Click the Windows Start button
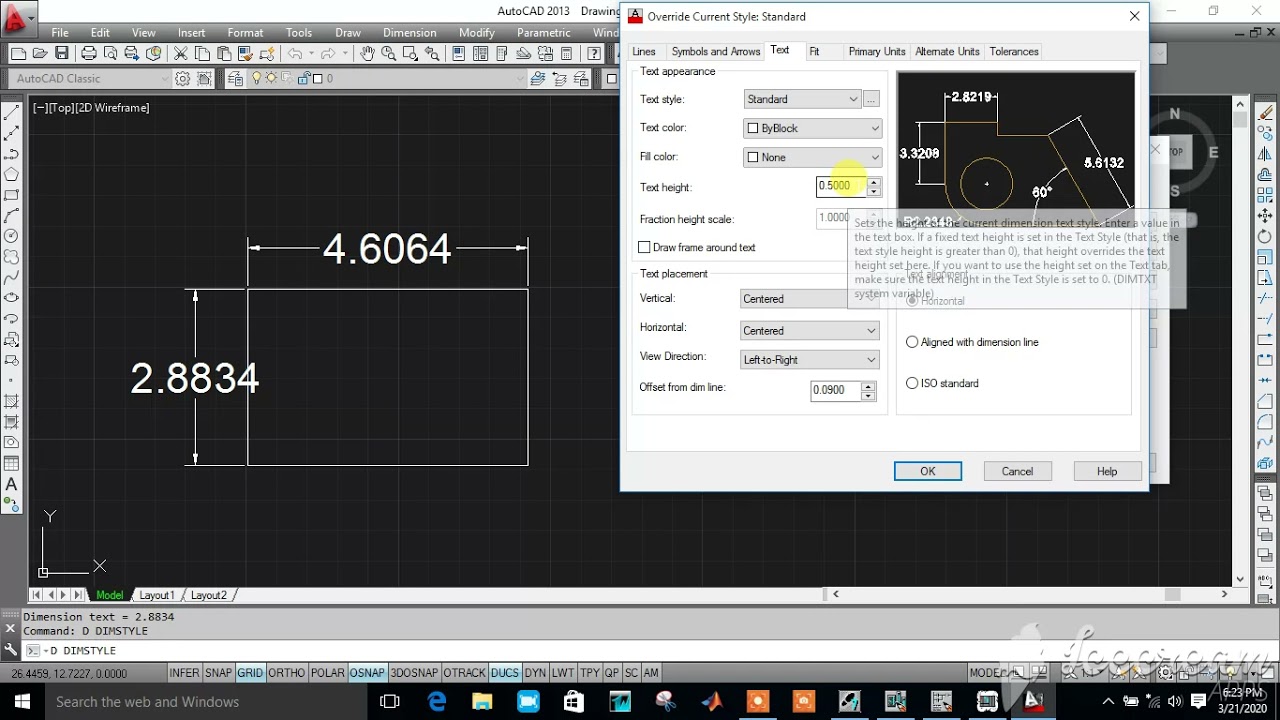Viewport: 1280px width, 720px height. [x=22, y=702]
